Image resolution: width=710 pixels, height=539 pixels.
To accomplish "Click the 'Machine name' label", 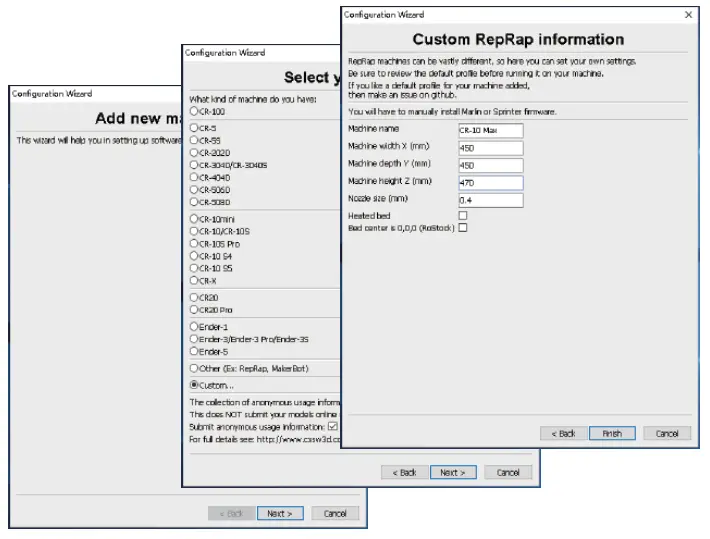I will (373, 129).
